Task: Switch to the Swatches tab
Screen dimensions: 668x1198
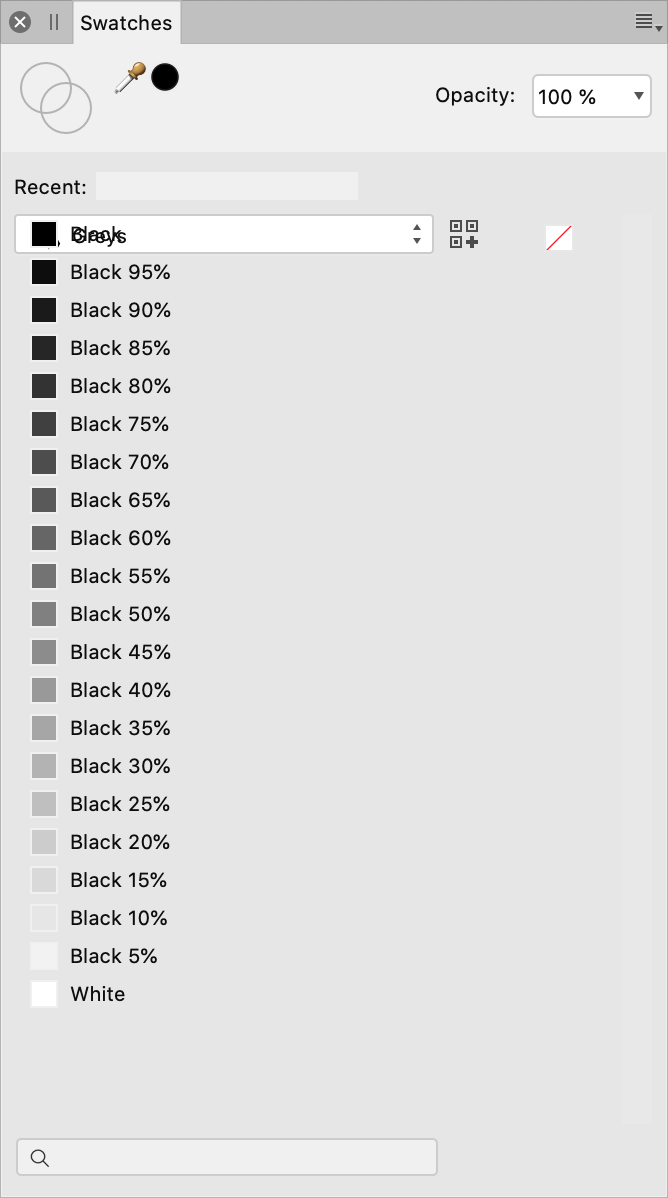Action: click(126, 23)
